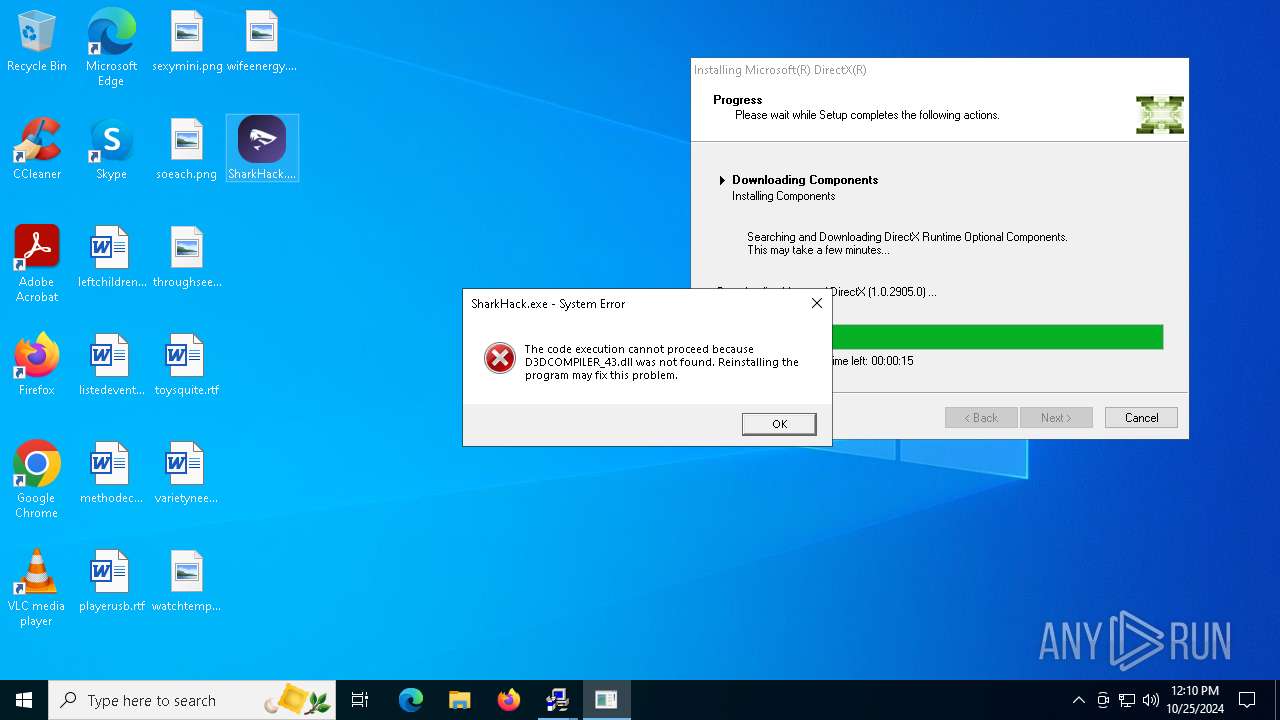Image resolution: width=1280 pixels, height=720 pixels.
Task: Open Skype desktop shortcut
Action: (111, 148)
